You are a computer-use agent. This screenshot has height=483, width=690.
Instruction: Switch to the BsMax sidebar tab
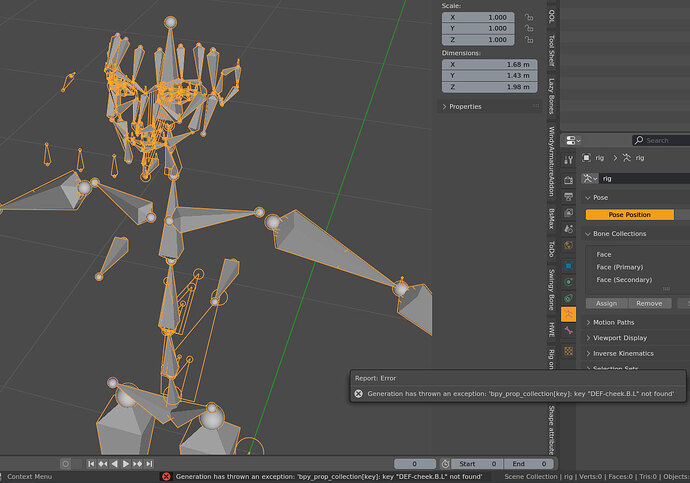coord(551,219)
